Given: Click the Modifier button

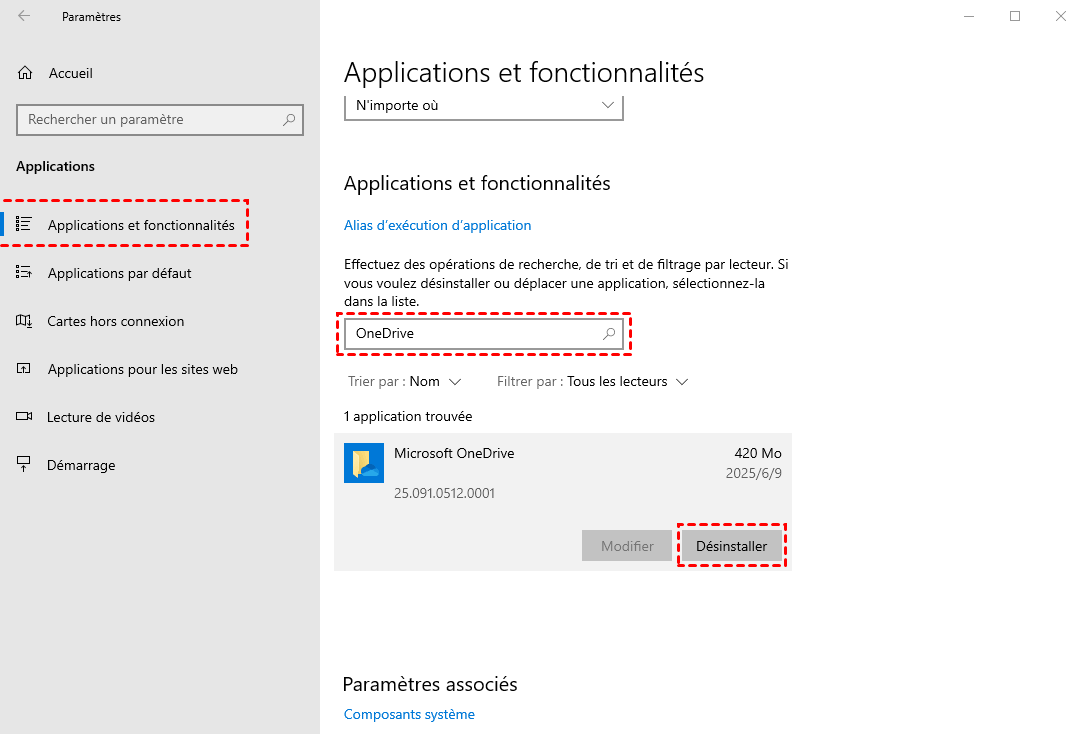Looking at the screenshot, I should pos(627,546).
